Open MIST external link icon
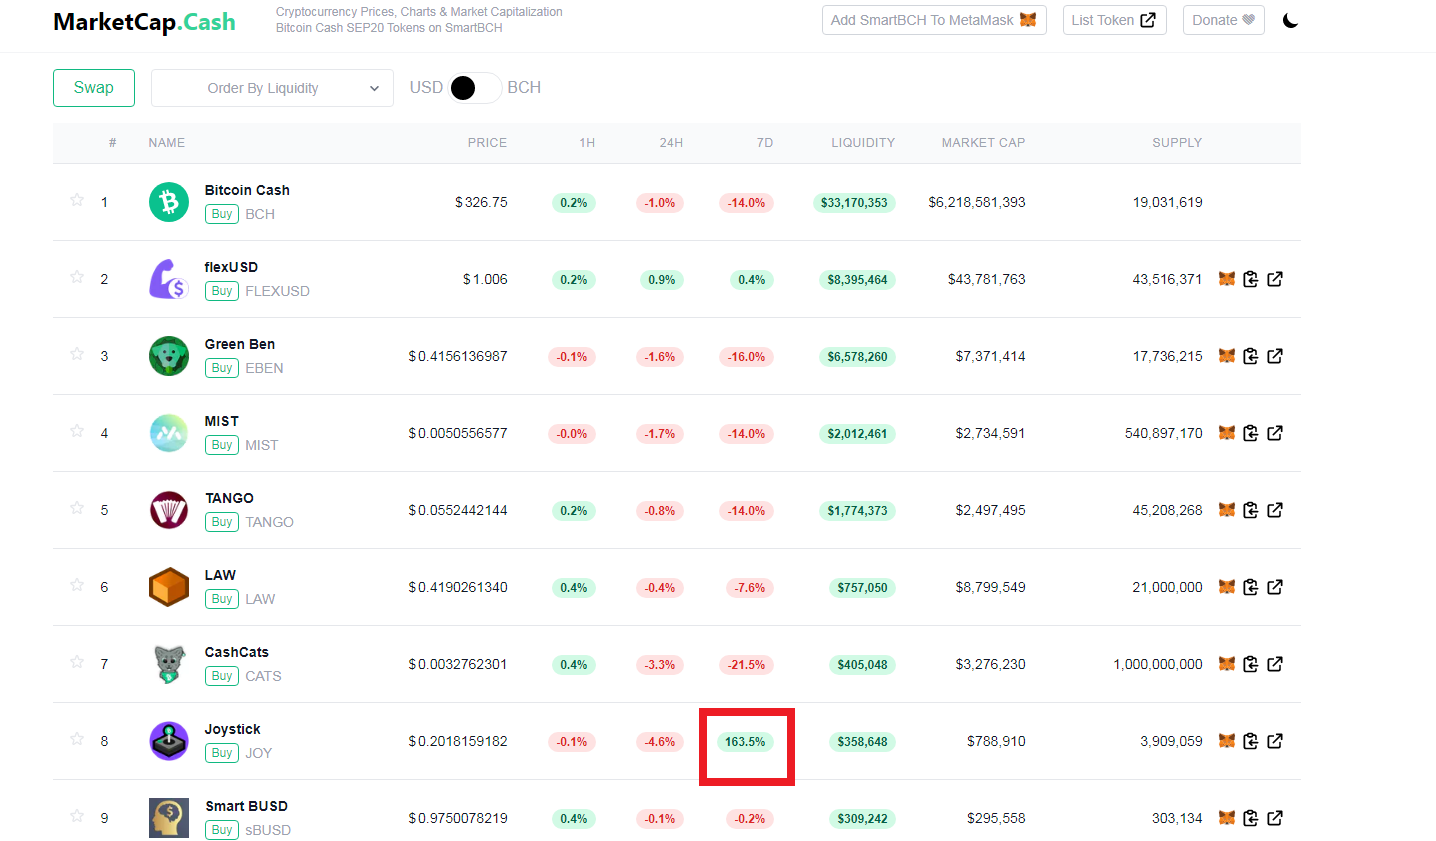1436x841 pixels. tap(1275, 433)
